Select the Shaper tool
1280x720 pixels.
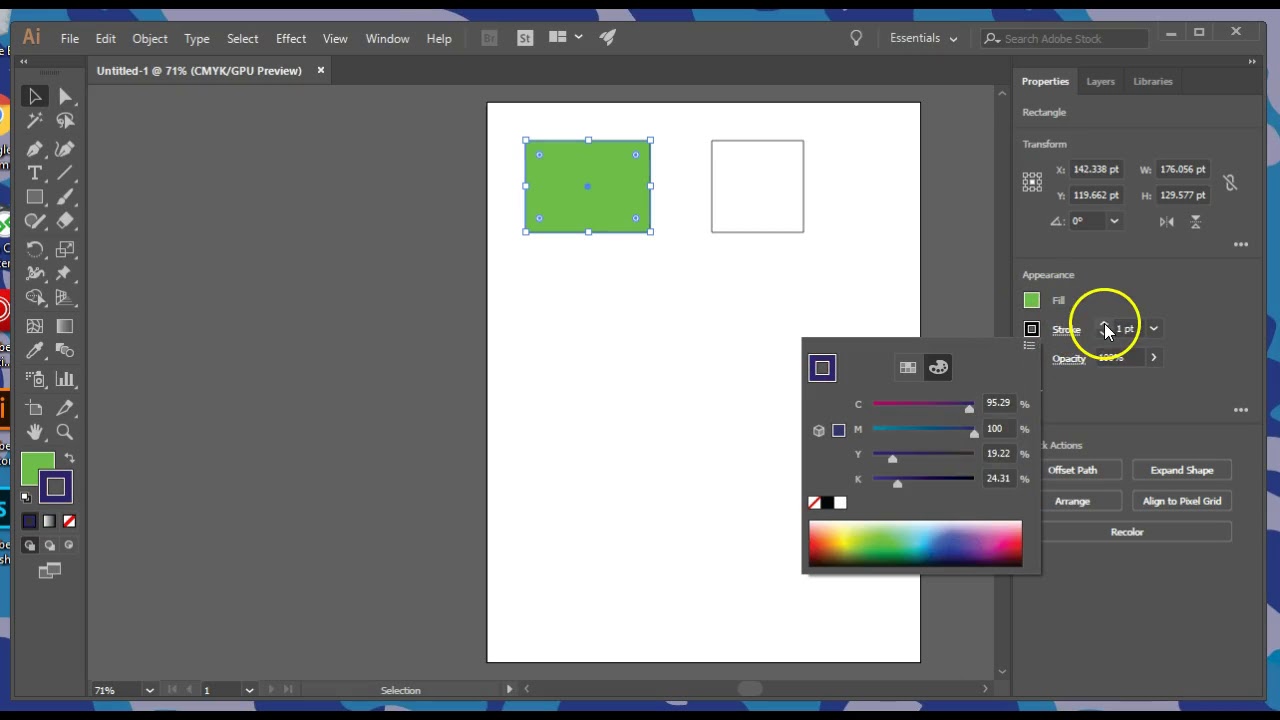pos(35,221)
